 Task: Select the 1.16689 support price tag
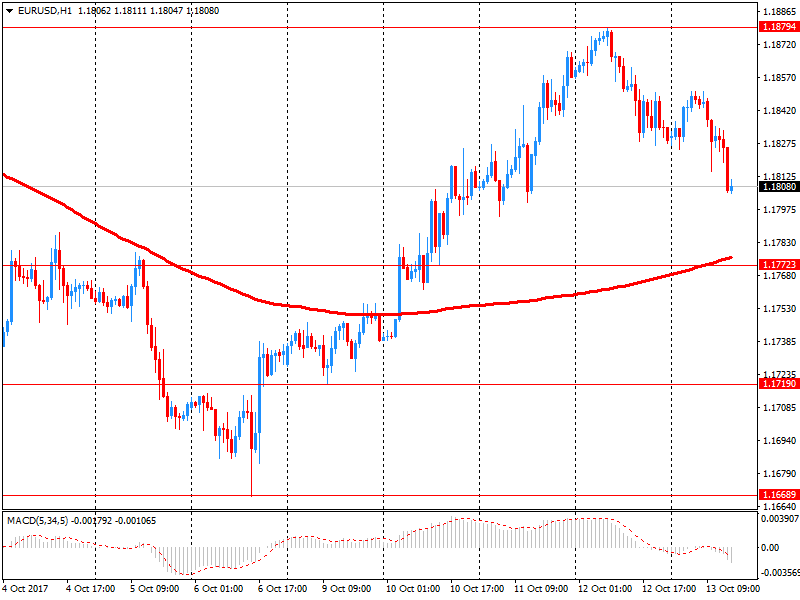tap(779, 495)
